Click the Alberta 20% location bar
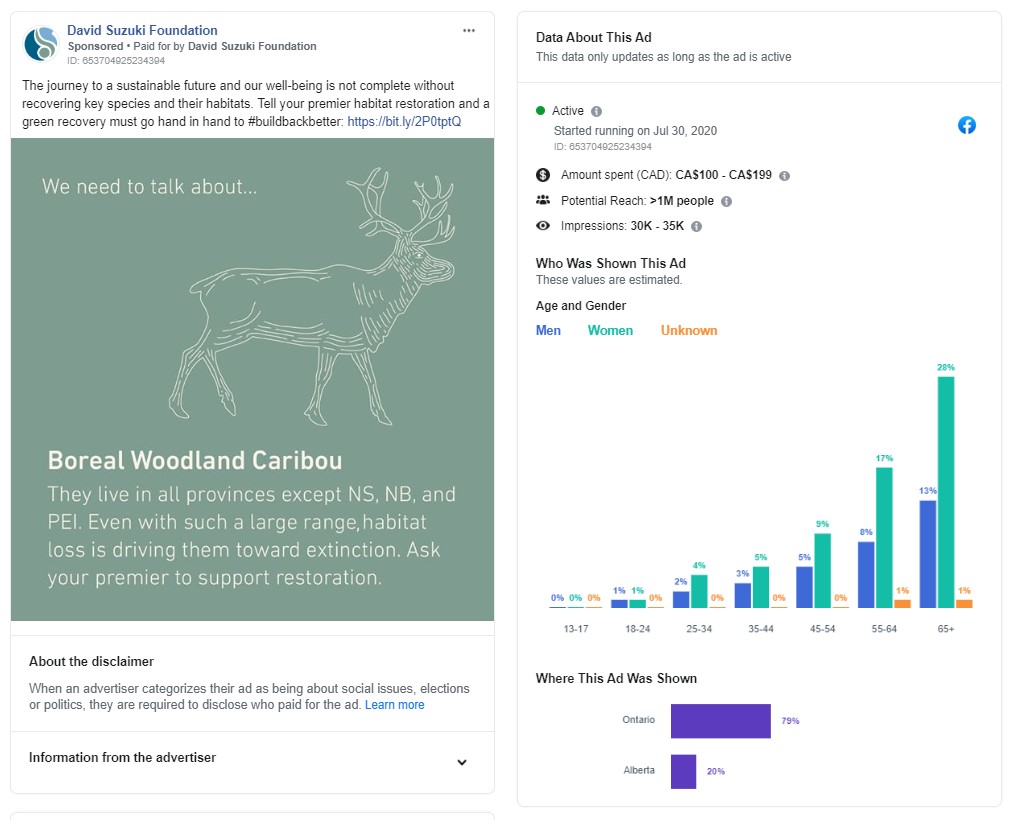This screenshot has width=1016, height=820. pyautogui.click(x=683, y=771)
